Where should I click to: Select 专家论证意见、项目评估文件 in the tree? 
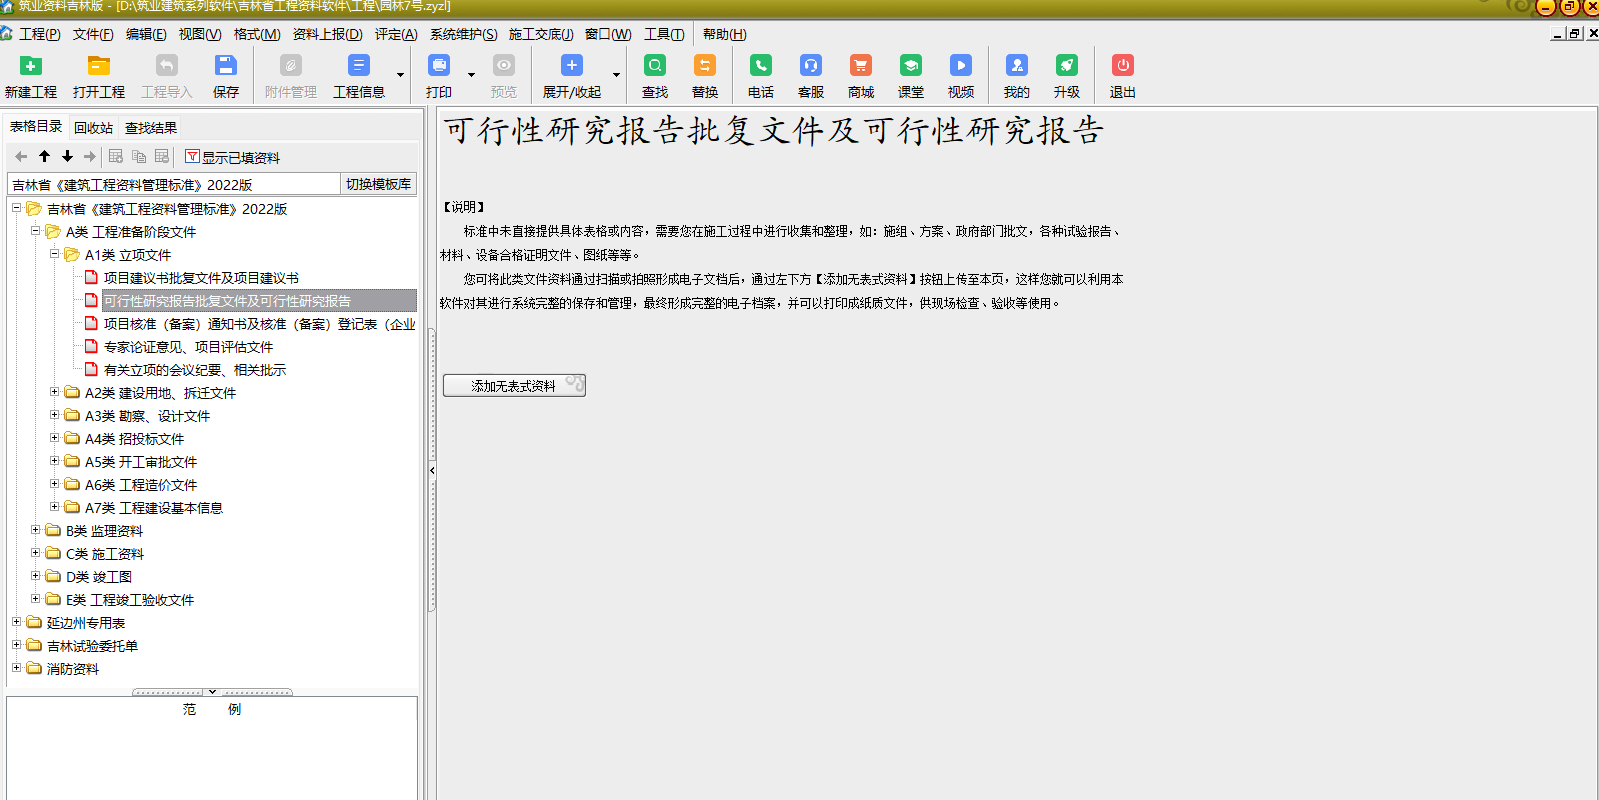click(188, 347)
